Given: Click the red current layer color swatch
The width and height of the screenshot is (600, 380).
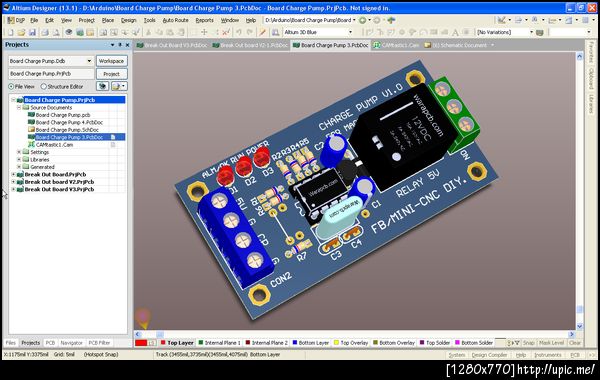Looking at the screenshot, I should [141, 343].
